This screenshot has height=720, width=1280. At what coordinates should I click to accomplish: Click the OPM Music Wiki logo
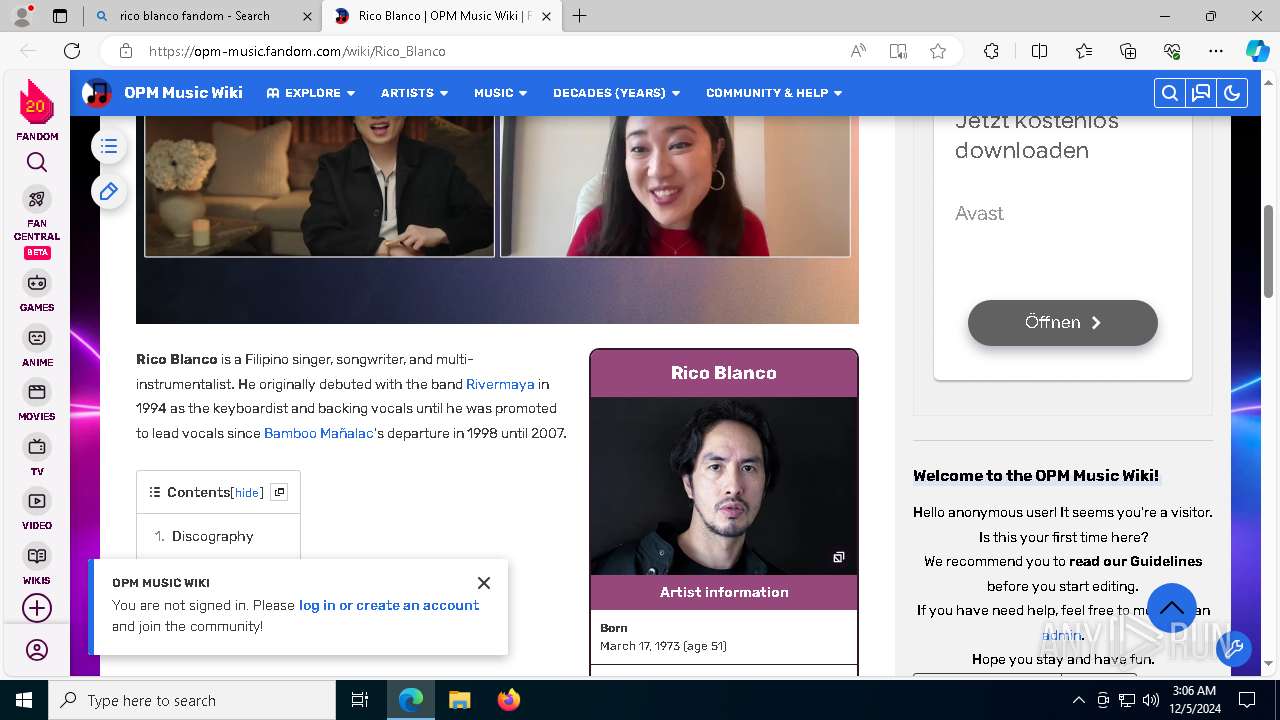[97, 93]
